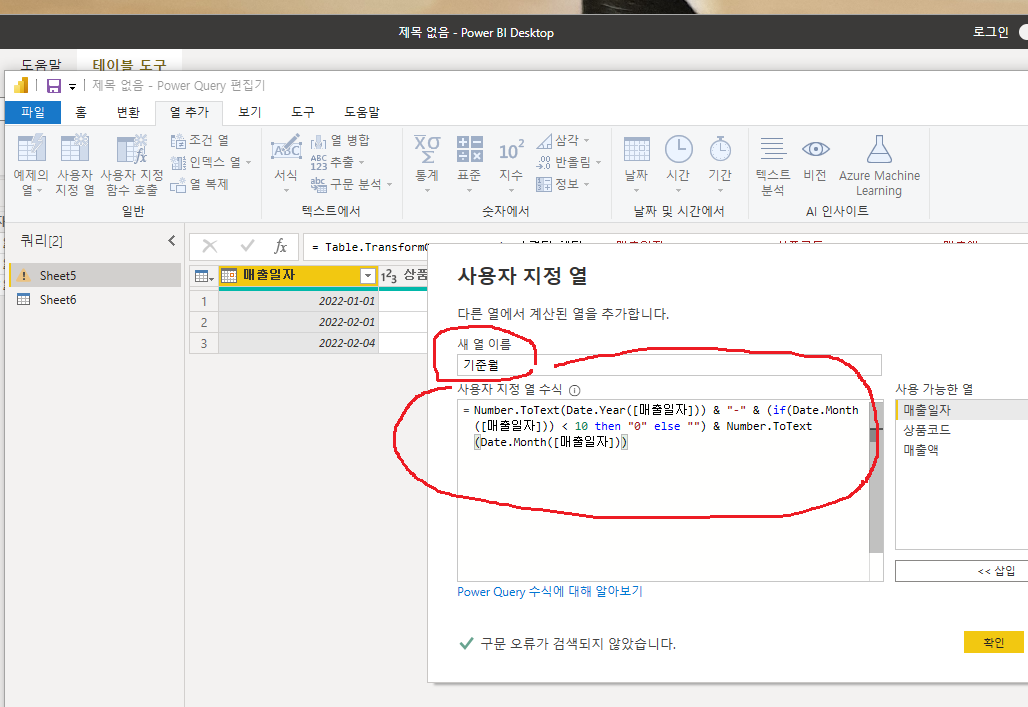Add an 인덱스 열

[x=207, y=162]
